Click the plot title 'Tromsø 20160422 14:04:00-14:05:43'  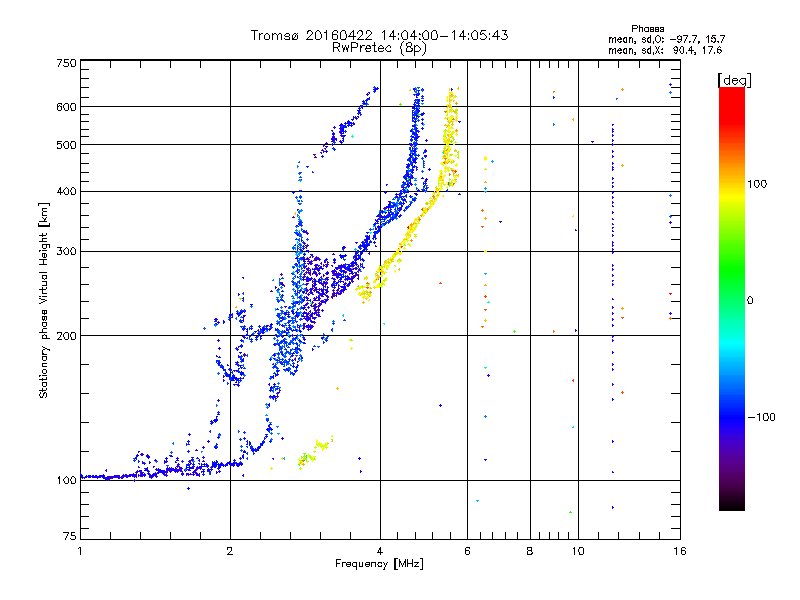point(379,35)
